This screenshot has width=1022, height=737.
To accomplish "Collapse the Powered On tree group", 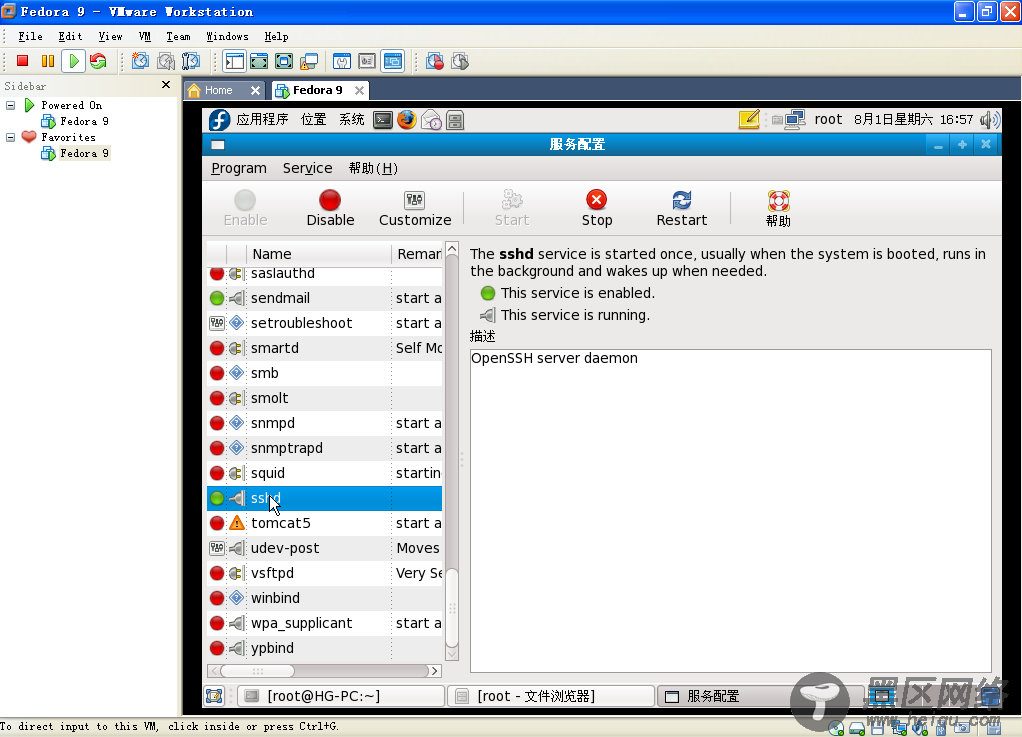I will 10,105.
